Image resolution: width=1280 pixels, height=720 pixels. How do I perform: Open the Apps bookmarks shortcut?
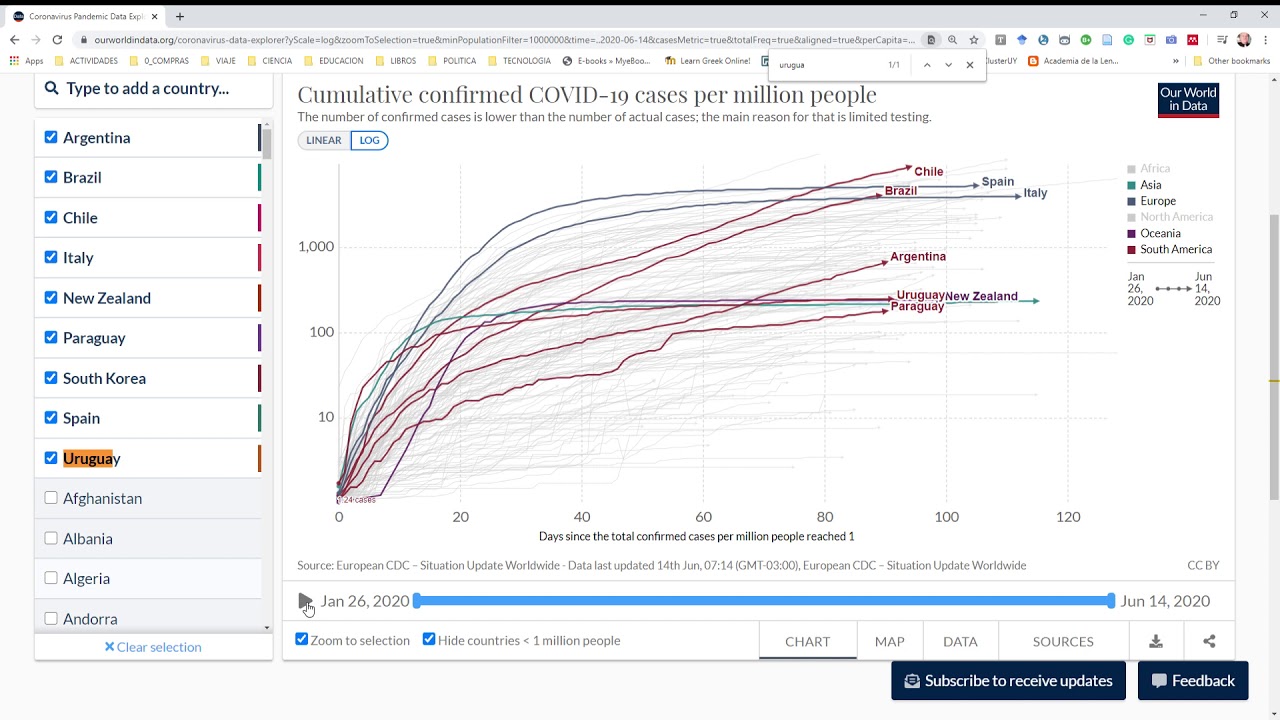[27, 61]
